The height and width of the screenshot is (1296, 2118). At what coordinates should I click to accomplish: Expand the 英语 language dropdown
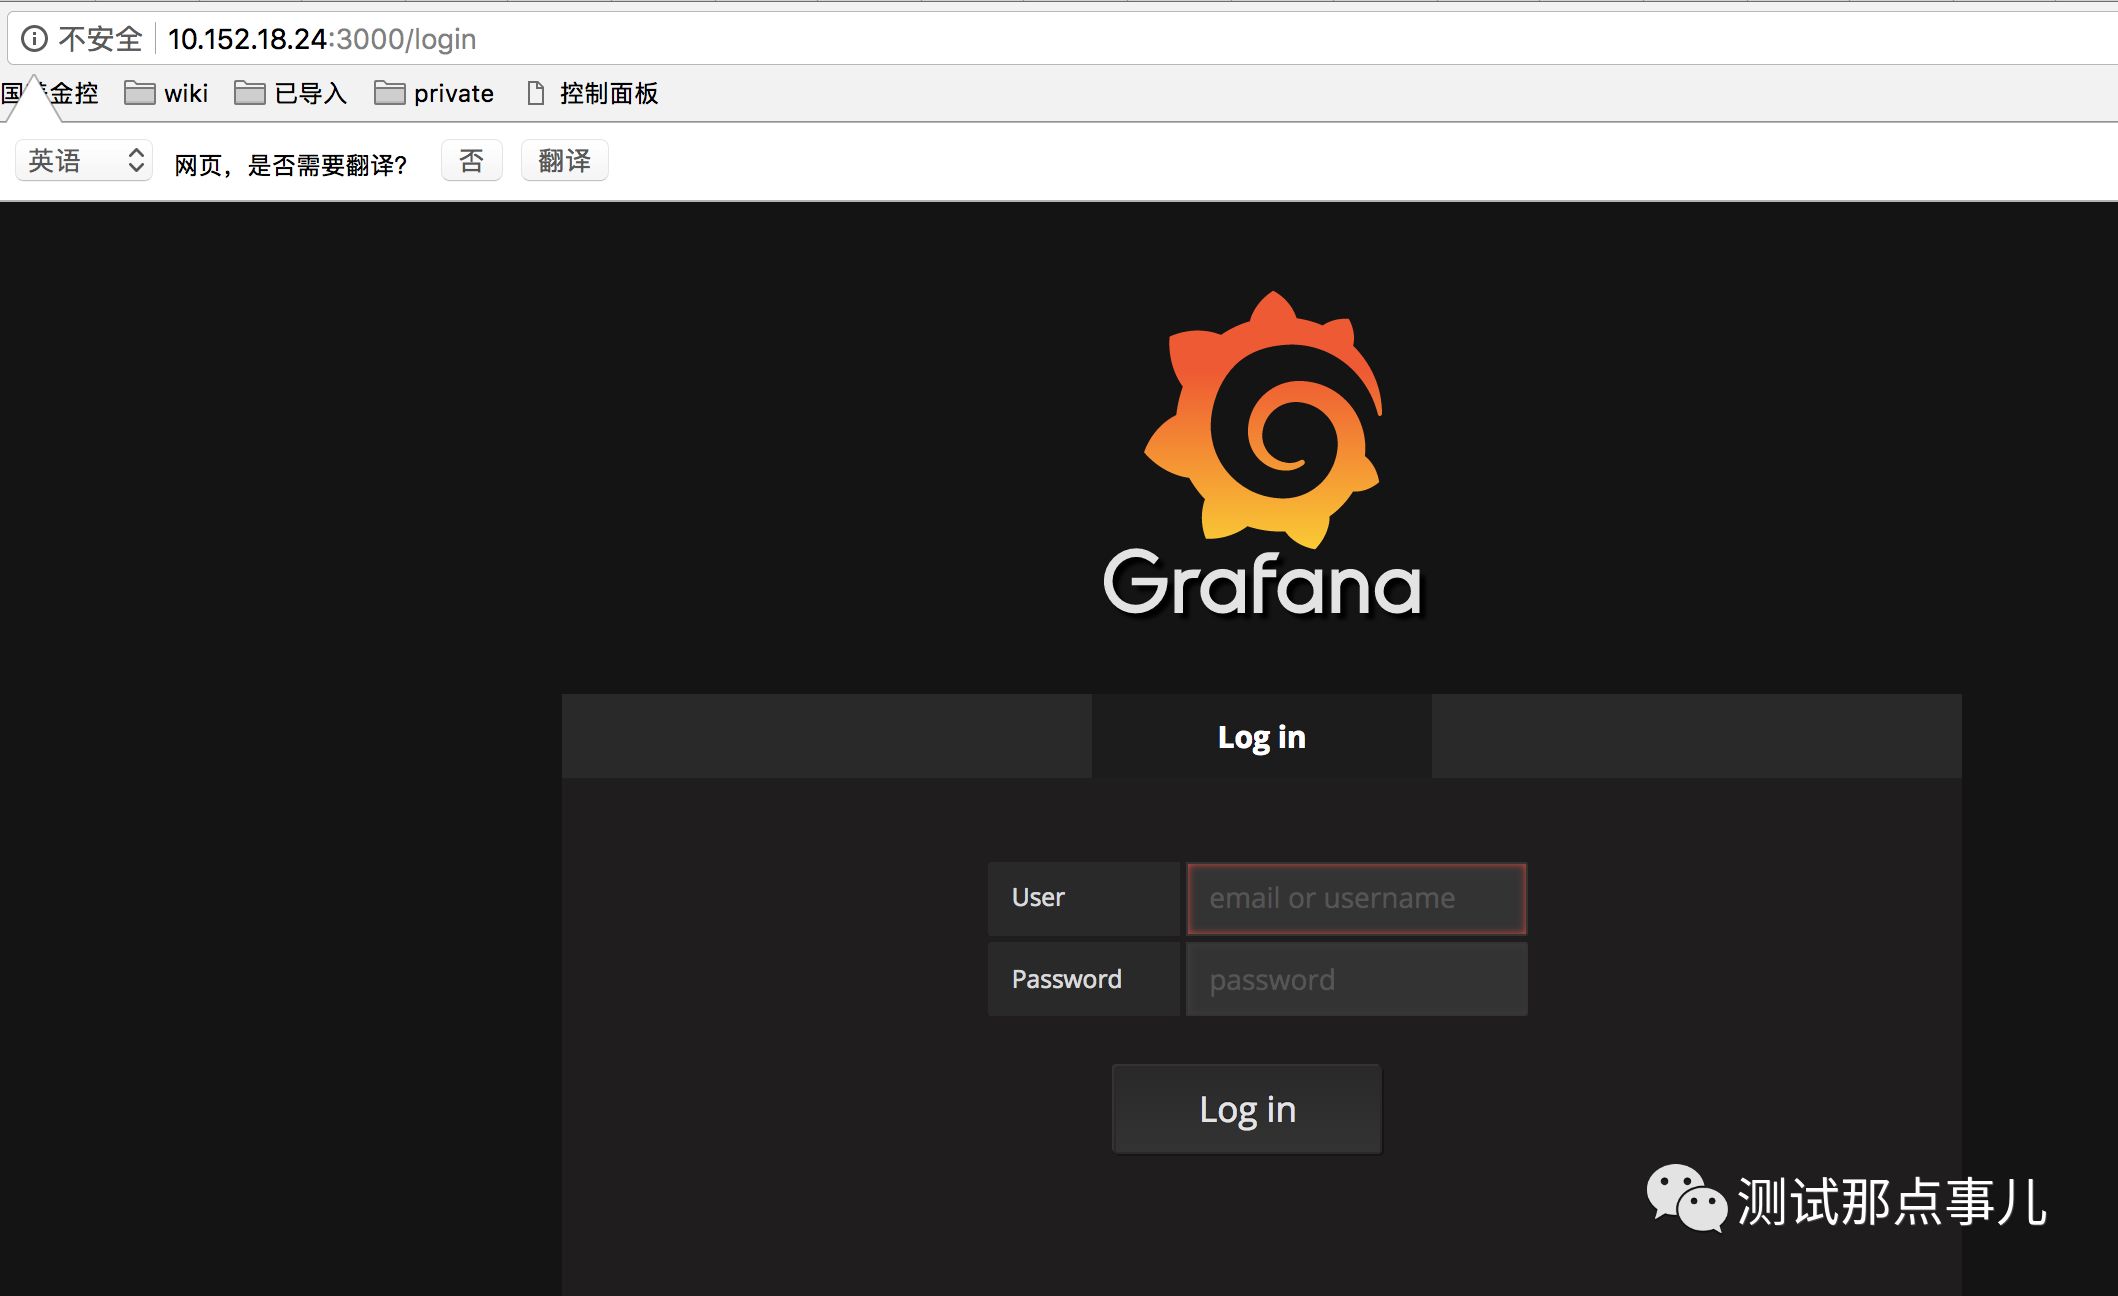pyautogui.click(x=84, y=161)
